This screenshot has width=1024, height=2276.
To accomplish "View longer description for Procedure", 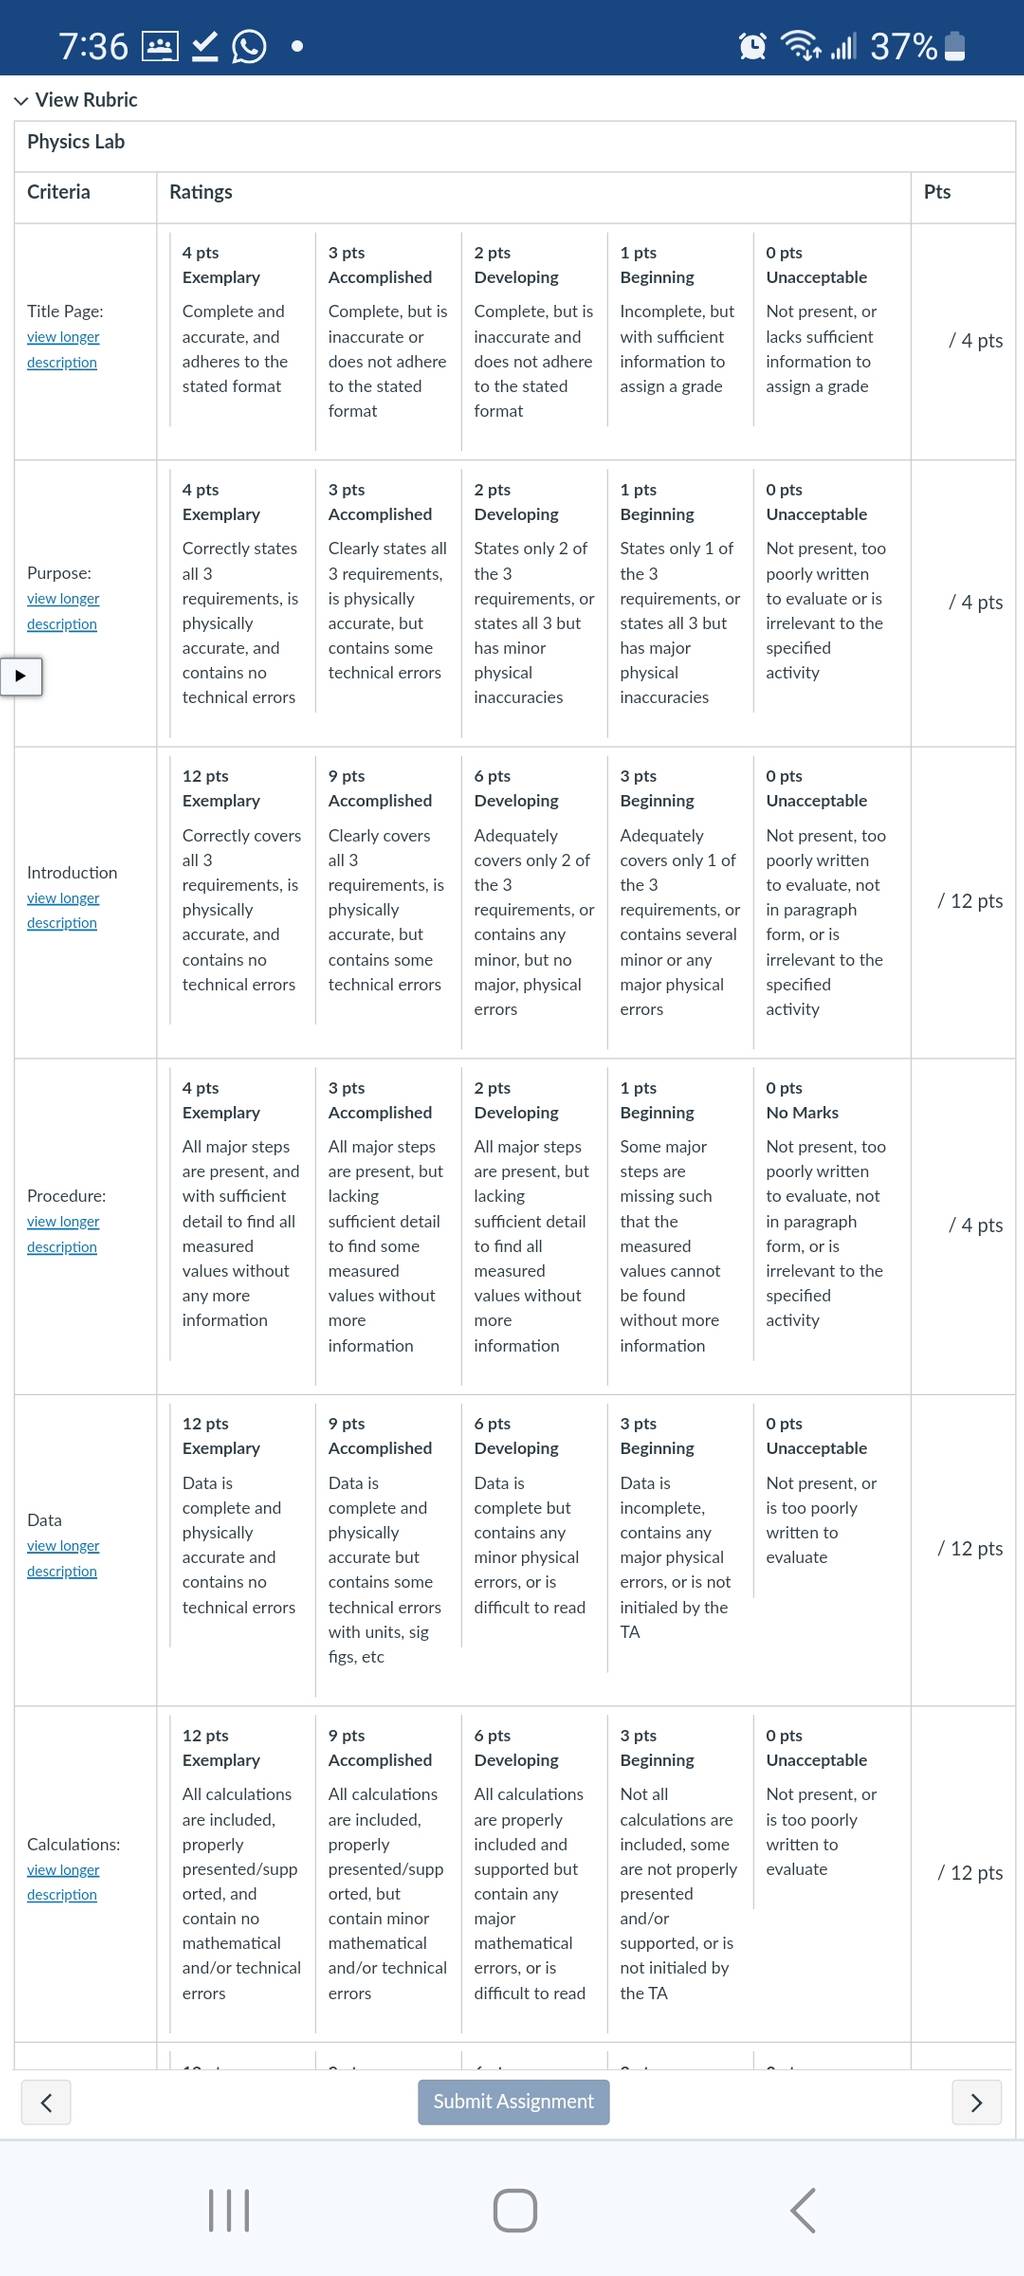I will click(x=63, y=1234).
